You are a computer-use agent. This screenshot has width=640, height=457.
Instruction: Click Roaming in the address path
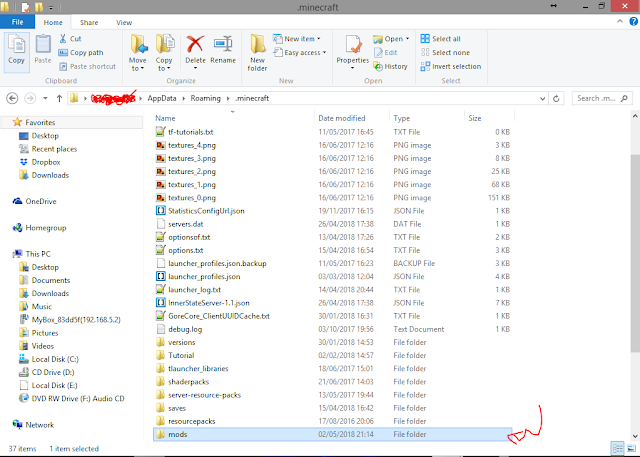[x=205, y=98]
